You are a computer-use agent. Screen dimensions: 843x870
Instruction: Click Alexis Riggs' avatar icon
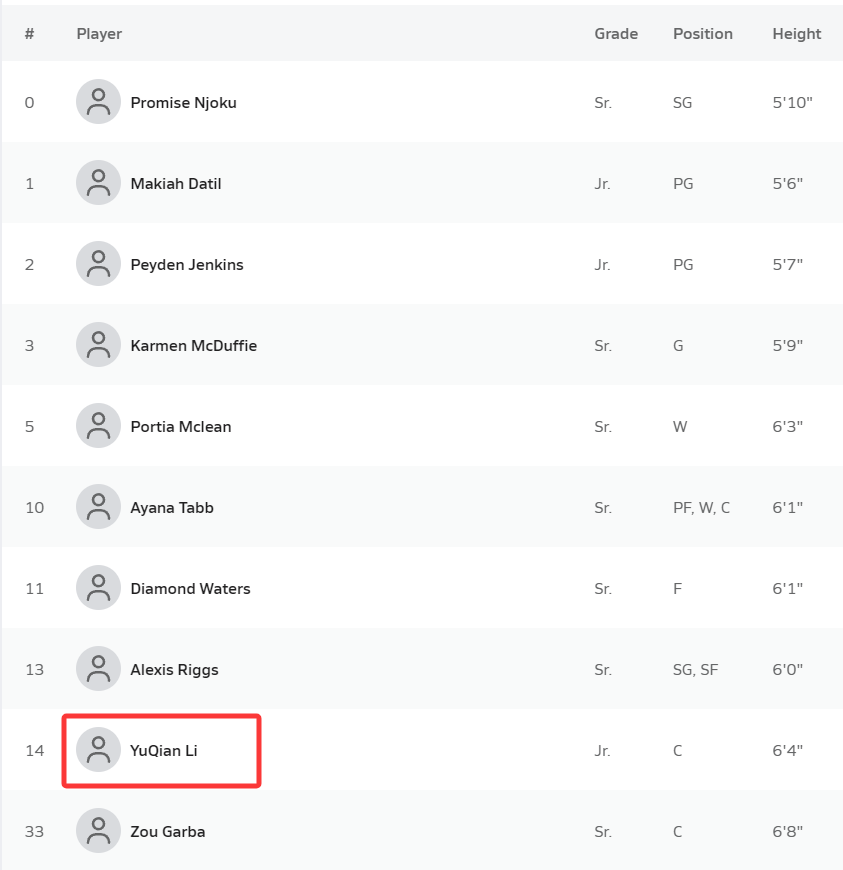(98, 669)
